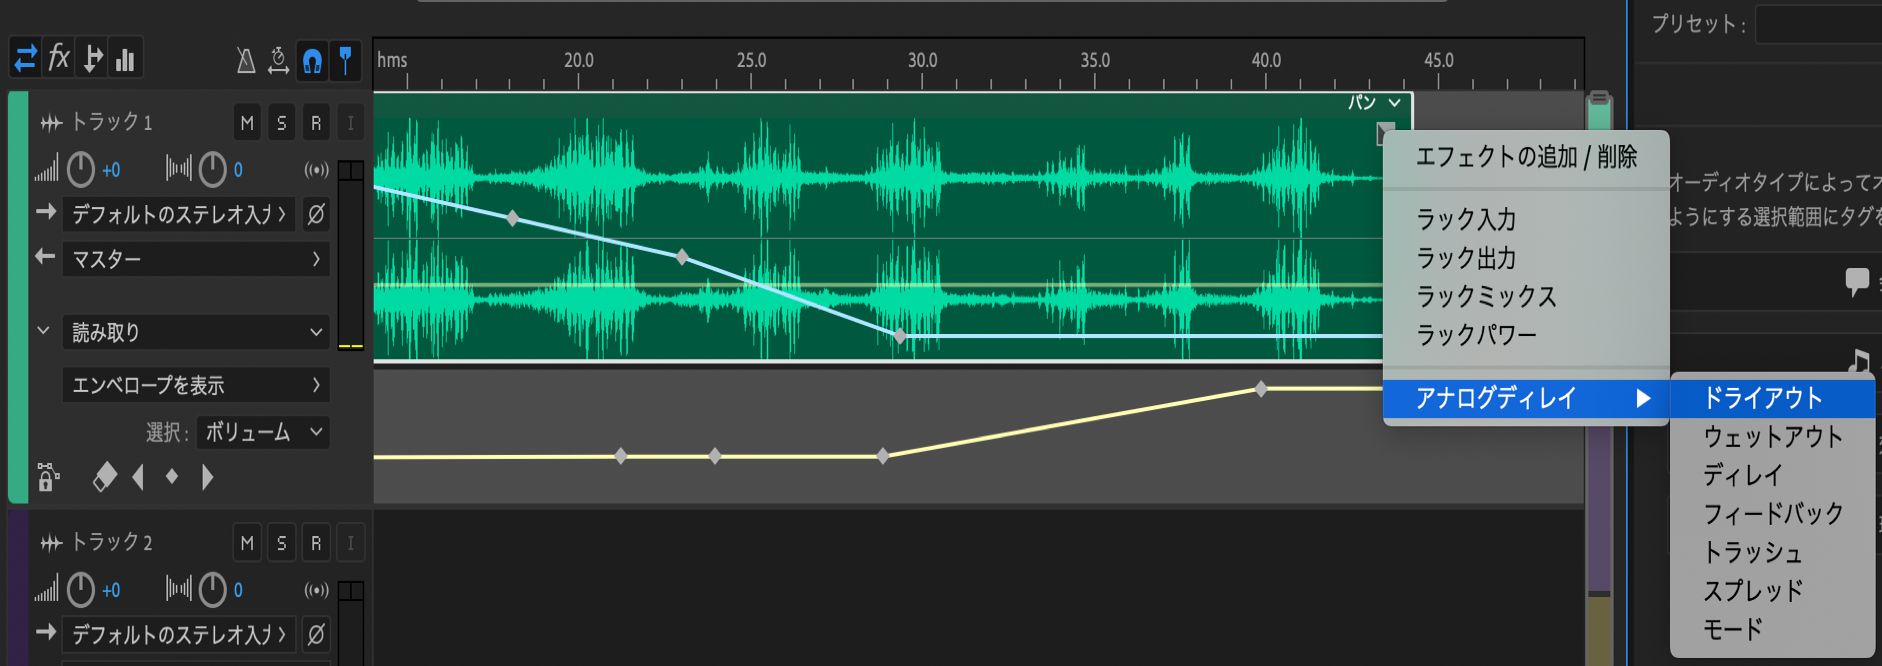Image resolution: width=1882 pixels, height=666 pixels.
Task: Select ラック出力 from context menu
Action: pyautogui.click(x=1526, y=258)
